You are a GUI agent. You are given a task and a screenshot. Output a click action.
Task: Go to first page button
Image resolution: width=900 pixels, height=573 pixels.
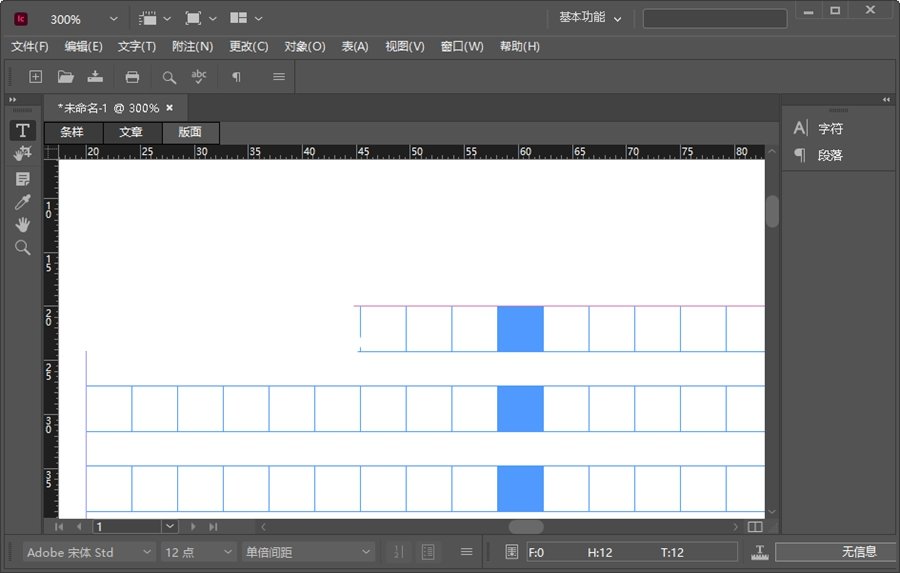[59, 526]
